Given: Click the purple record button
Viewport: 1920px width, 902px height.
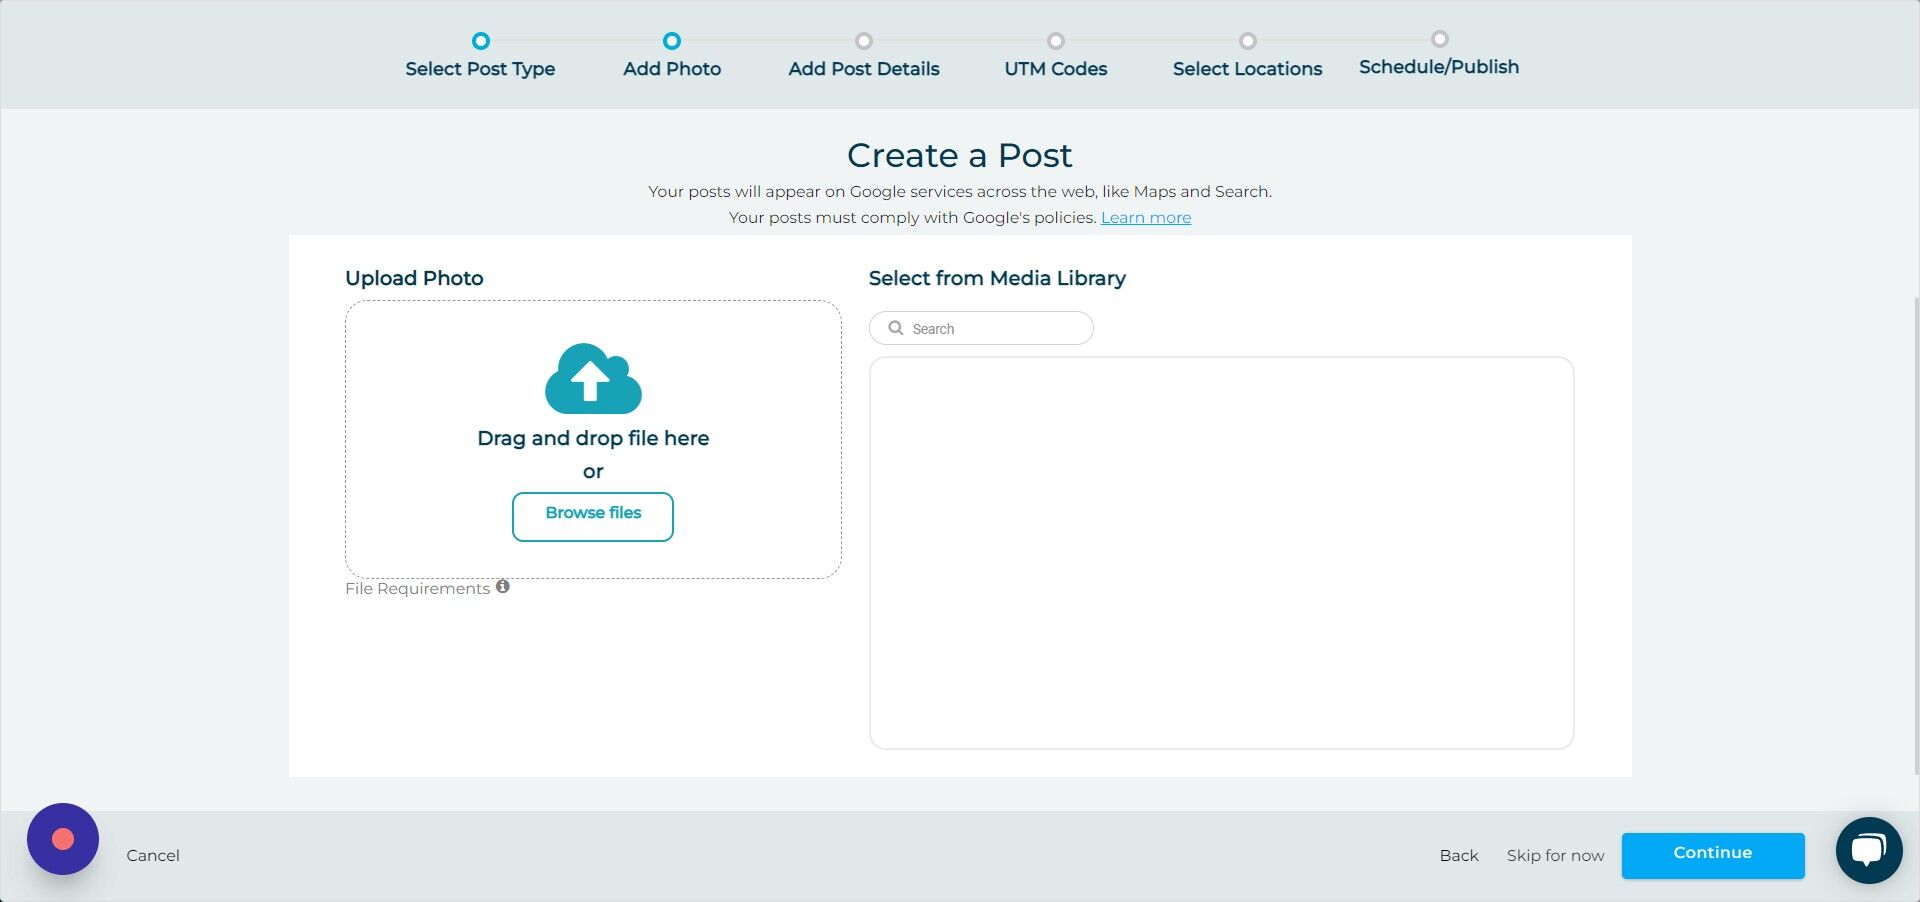Looking at the screenshot, I should [63, 839].
